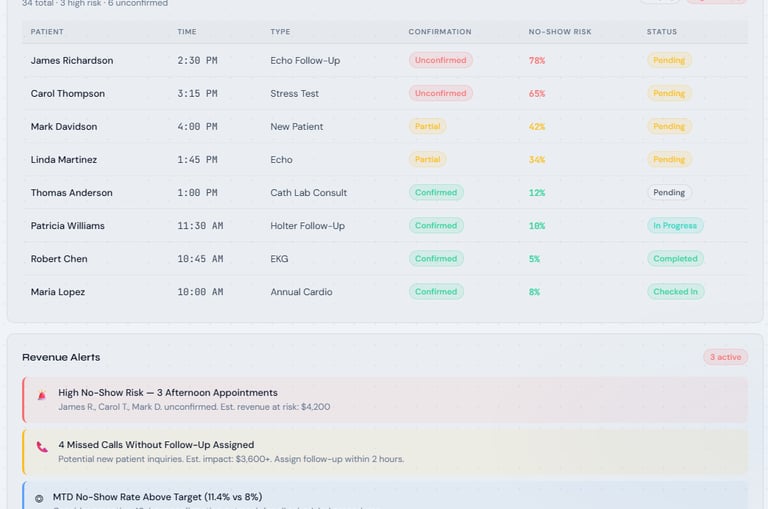This screenshot has height=509, width=768.
Task: Sort by the TIME column header
Action: (187, 32)
